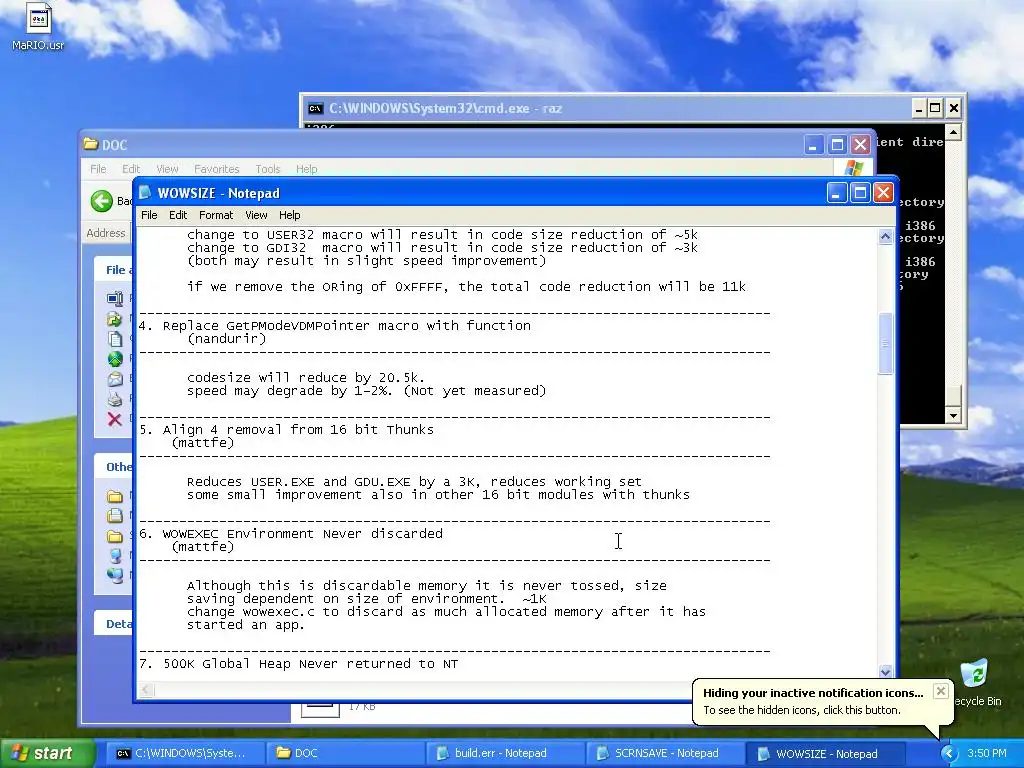Click heading '7. 500K Global Heap Never returned to NT'
Image resolution: width=1024 pixels, height=768 pixels.
(298, 664)
